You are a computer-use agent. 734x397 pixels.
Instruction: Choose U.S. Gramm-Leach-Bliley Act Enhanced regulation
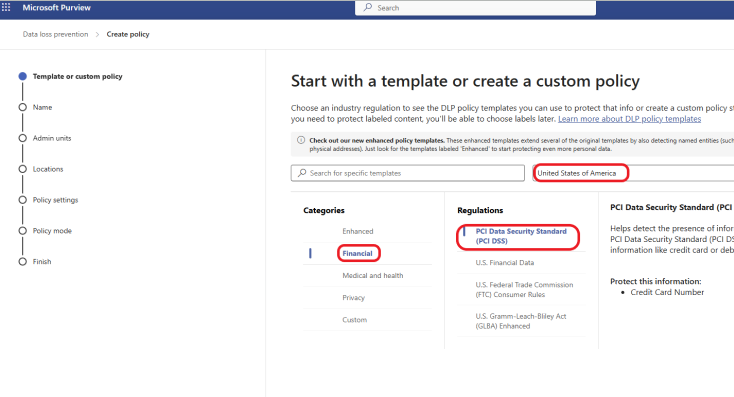(x=521, y=321)
